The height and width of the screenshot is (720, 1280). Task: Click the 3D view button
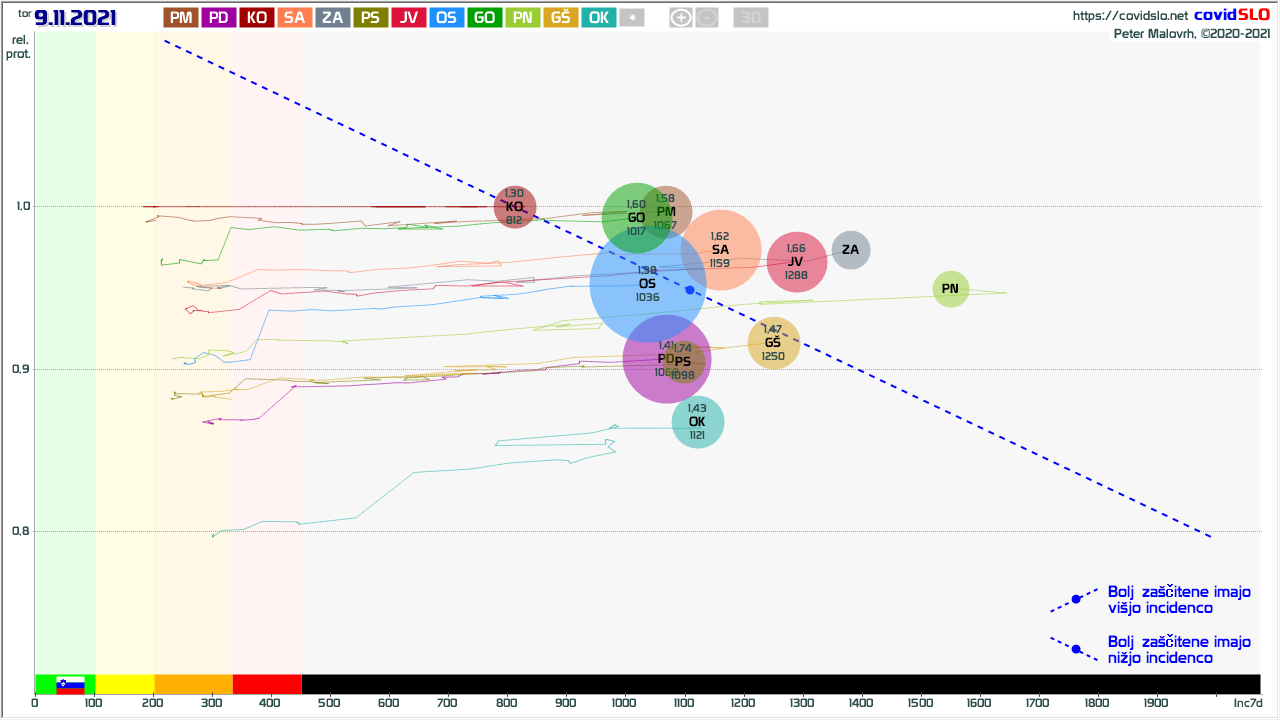[750, 17]
